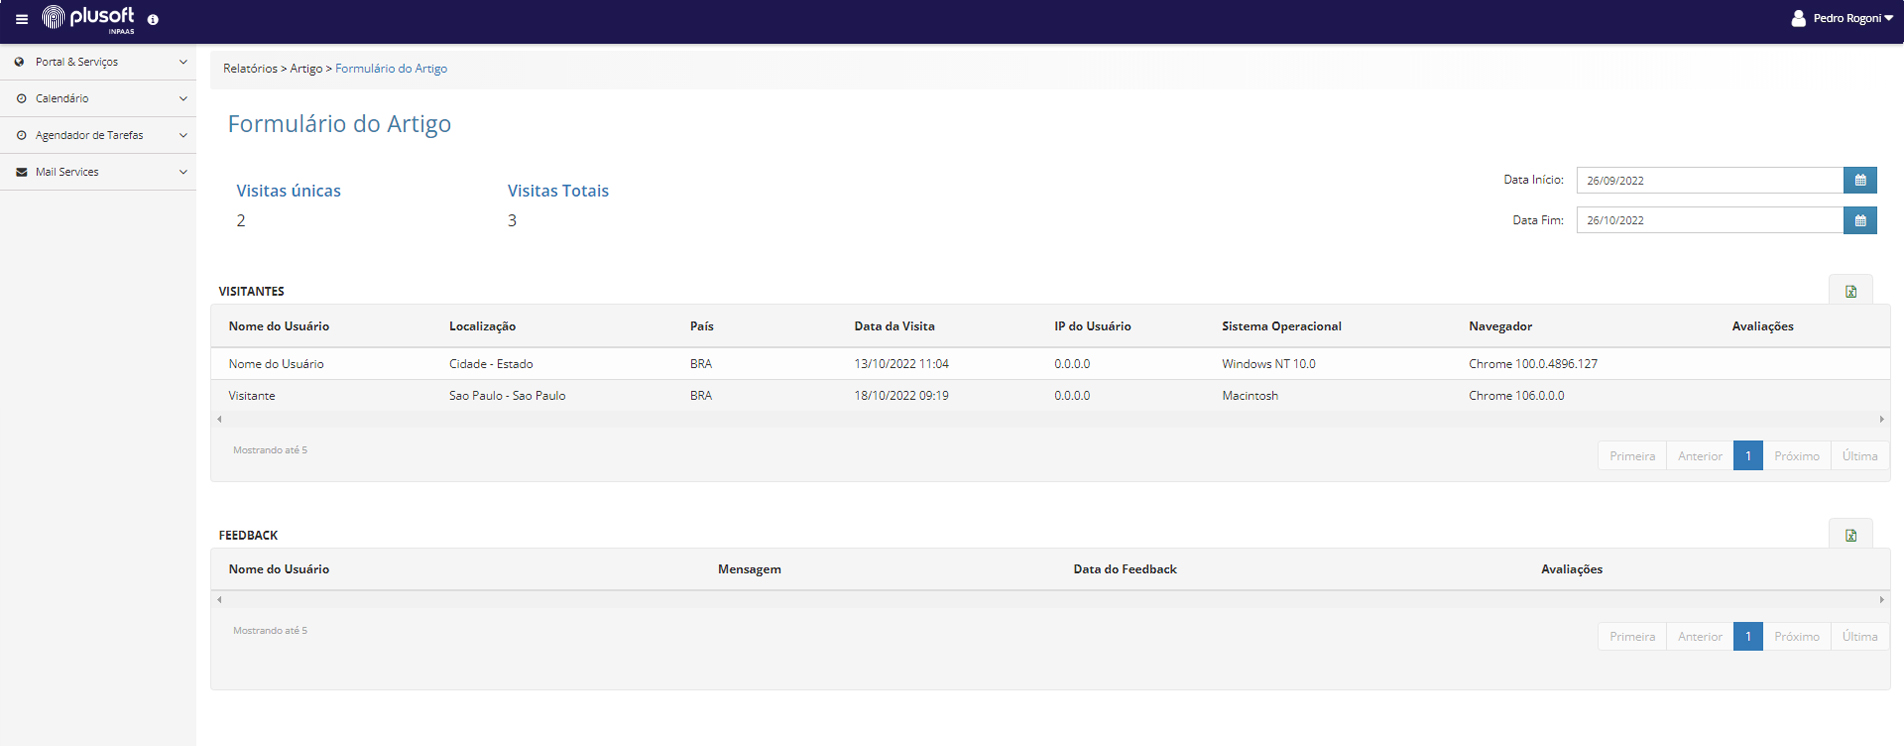The image size is (1904, 746).
Task: Click Anterior in Visitantes pagination
Action: [x=1700, y=456]
